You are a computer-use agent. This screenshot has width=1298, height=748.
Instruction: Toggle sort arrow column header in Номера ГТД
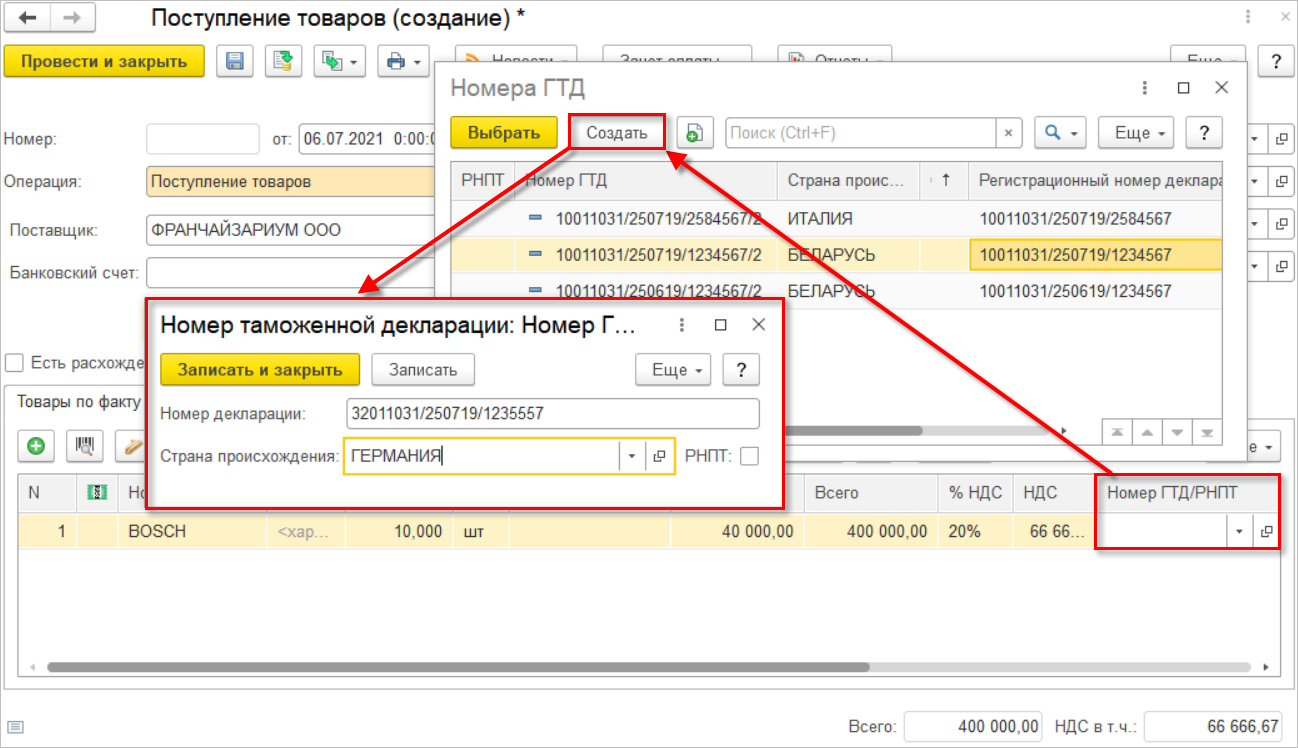tap(945, 181)
